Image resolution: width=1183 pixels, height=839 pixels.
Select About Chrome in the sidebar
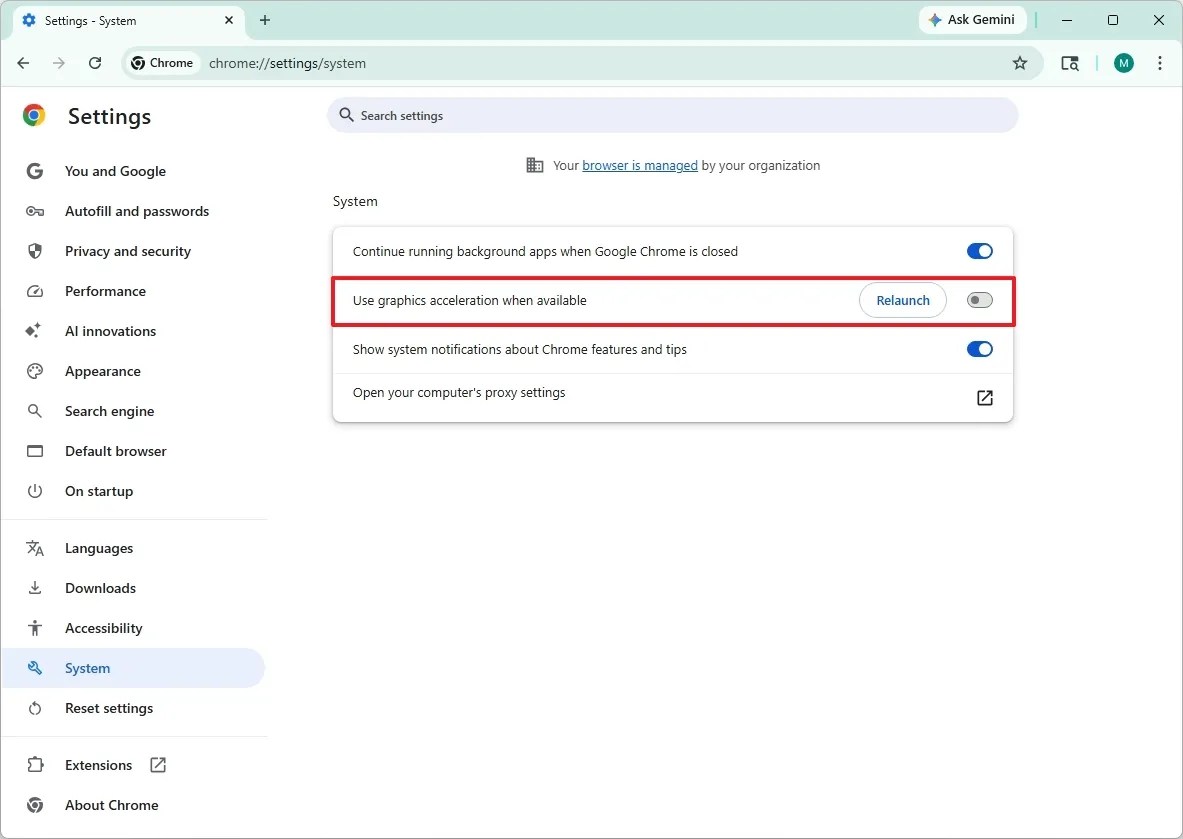click(x=112, y=805)
